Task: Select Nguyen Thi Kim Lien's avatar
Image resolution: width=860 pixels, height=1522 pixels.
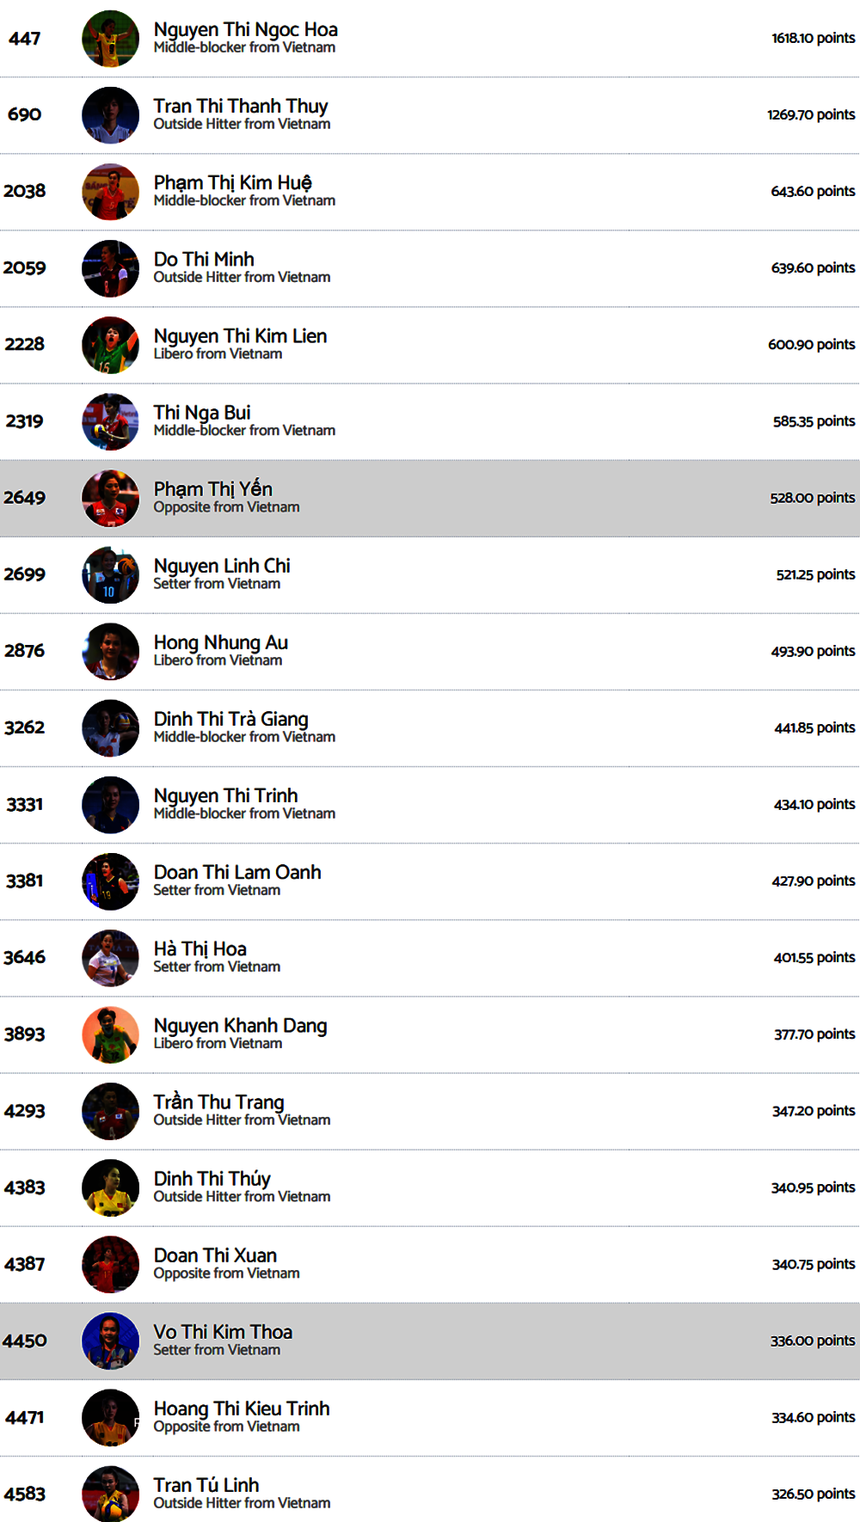Action: 110,345
